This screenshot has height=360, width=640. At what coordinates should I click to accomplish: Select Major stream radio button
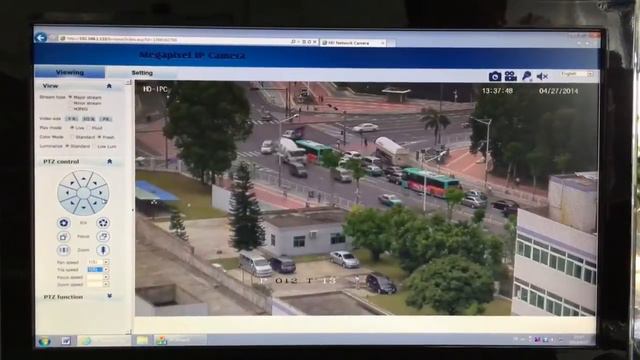click(70, 97)
